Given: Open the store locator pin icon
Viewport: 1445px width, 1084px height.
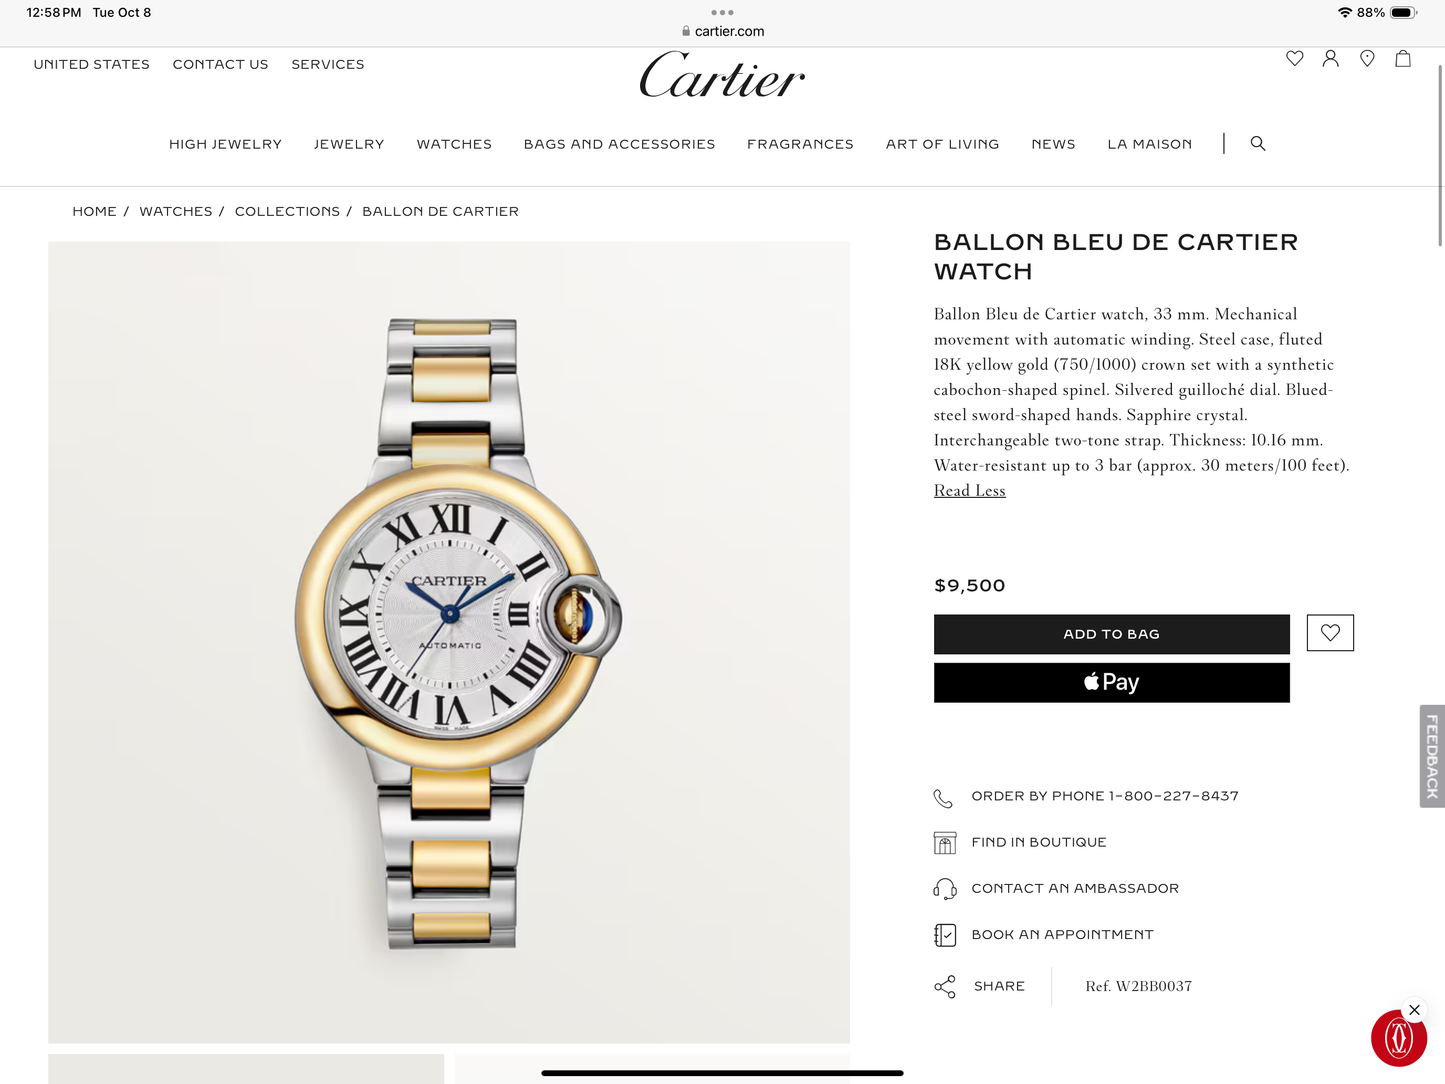Looking at the screenshot, I should tap(1367, 59).
